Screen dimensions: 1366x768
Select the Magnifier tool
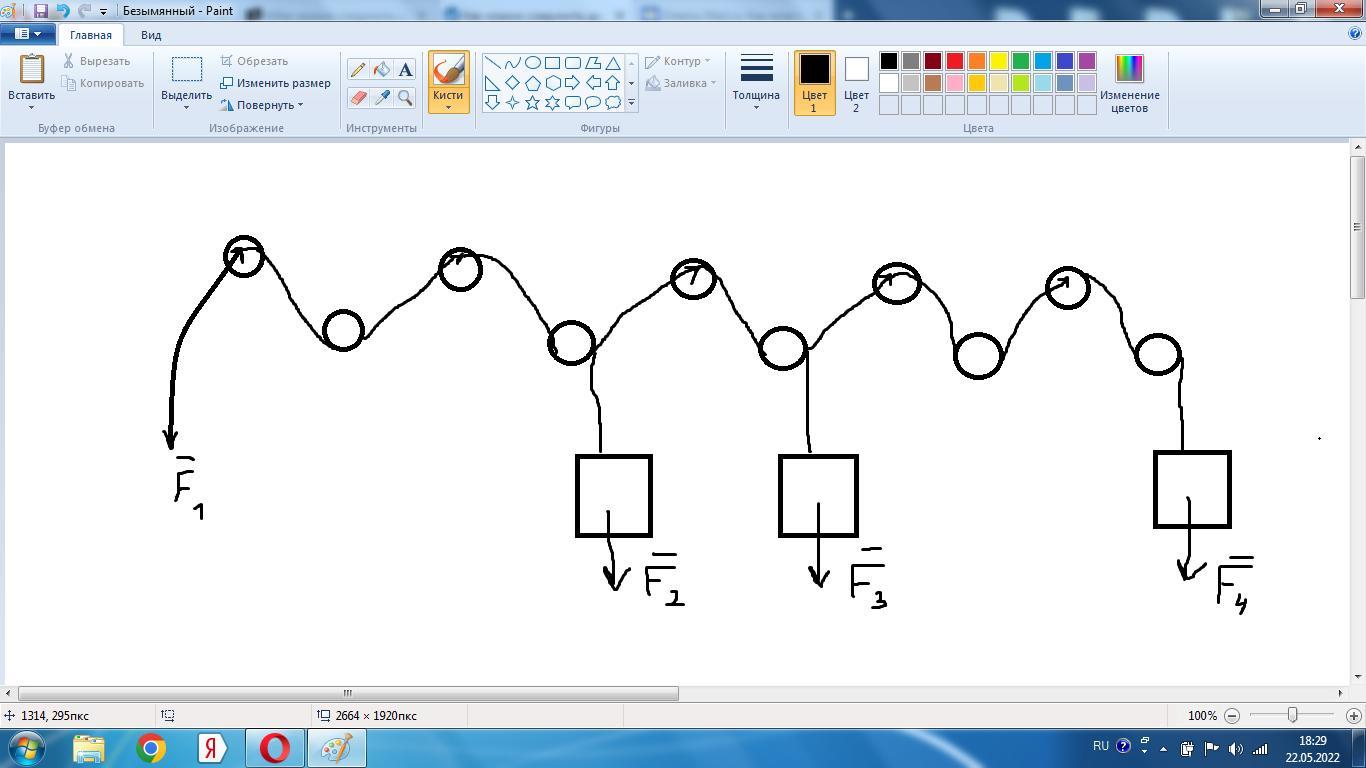[x=405, y=97]
